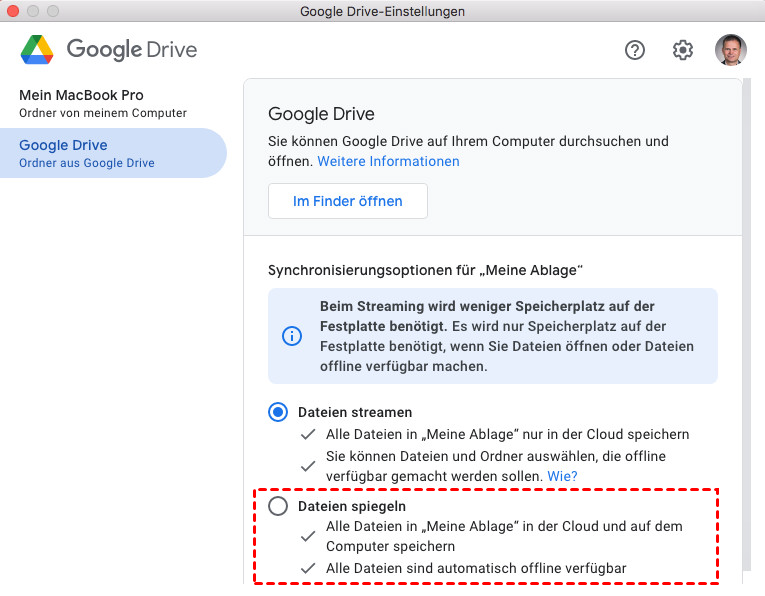Image resolution: width=765 pixels, height=596 pixels.
Task: Click the checkmark beside 'nur in der Cloud speichern'
Action: point(308,434)
